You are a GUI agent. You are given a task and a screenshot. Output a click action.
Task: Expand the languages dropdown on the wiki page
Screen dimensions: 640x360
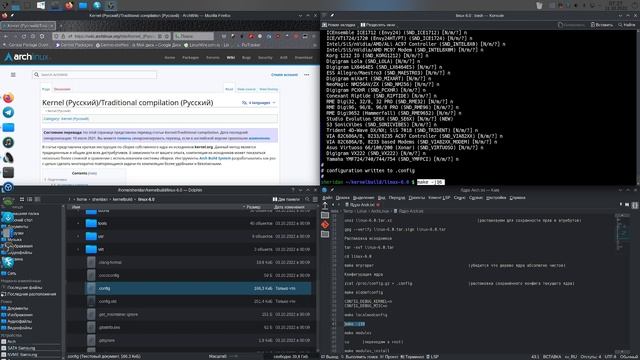click(258, 103)
